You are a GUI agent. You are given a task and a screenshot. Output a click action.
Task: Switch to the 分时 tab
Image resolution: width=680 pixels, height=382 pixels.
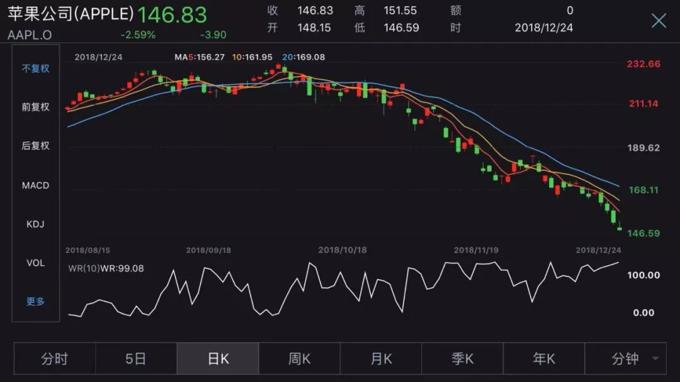(54, 359)
